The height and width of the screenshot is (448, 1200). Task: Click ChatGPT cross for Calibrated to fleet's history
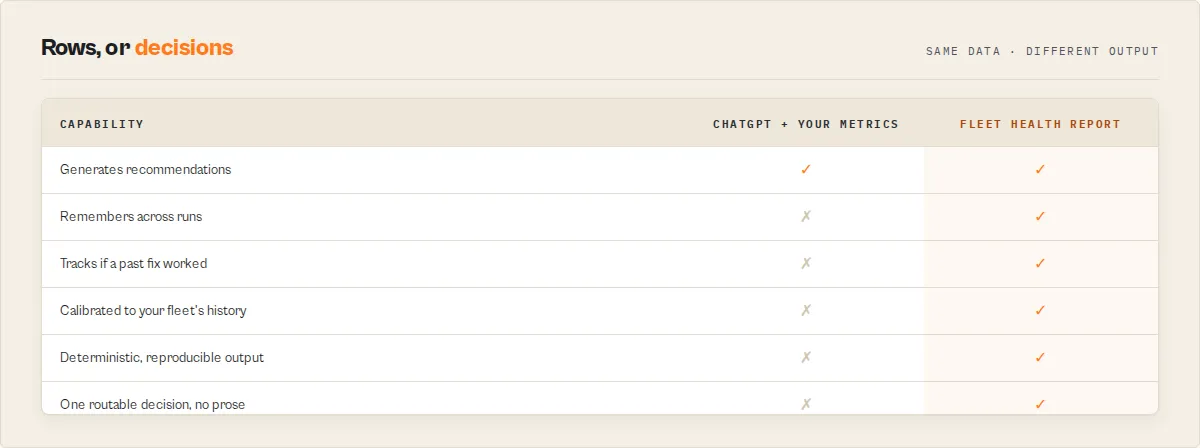pos(805,310)
